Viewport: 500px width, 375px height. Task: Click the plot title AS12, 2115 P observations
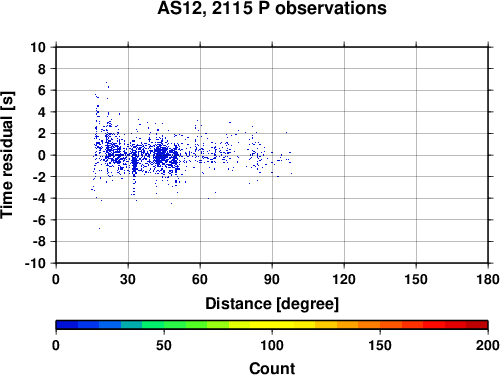coord(272,8)
